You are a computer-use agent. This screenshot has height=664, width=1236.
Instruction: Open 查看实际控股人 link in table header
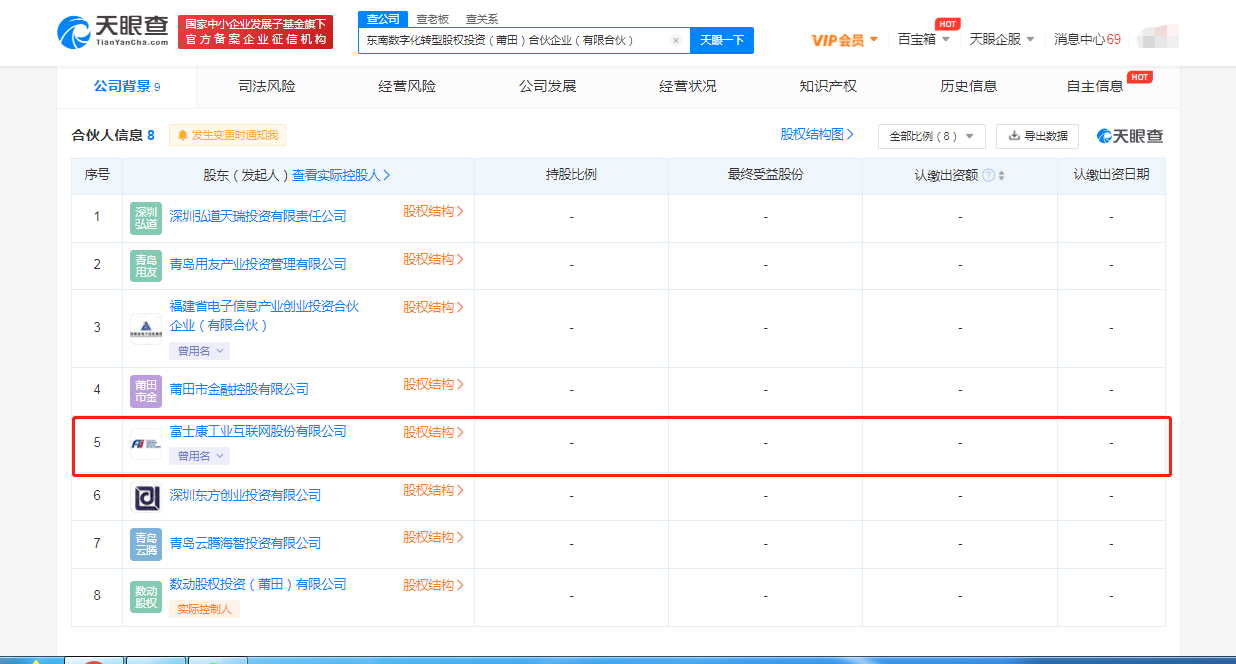pyautogui.click(x=341, y=175)
